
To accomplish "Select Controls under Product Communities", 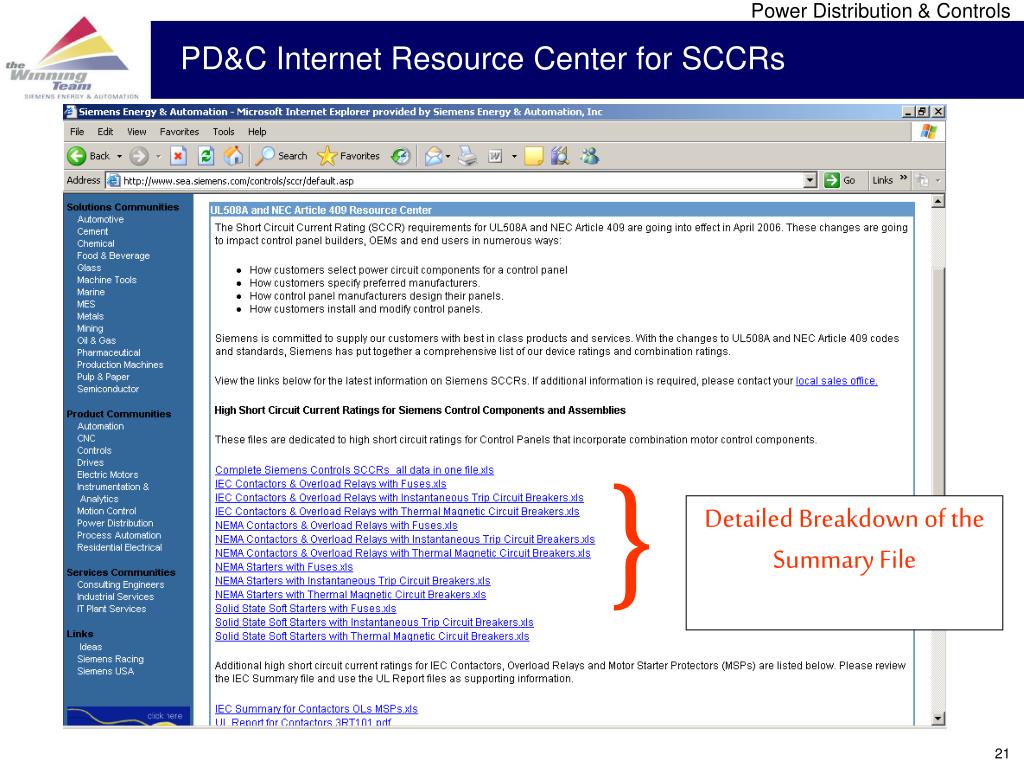I will click(94, 451).
